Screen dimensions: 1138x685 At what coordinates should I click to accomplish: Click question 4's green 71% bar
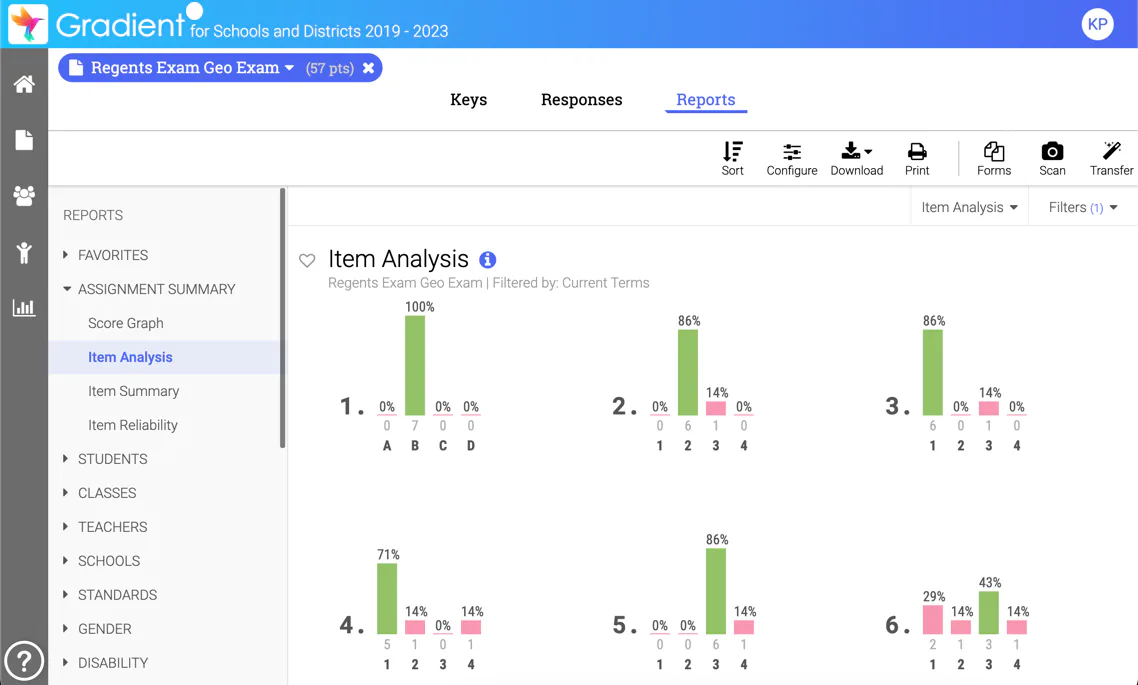point(387,599)
